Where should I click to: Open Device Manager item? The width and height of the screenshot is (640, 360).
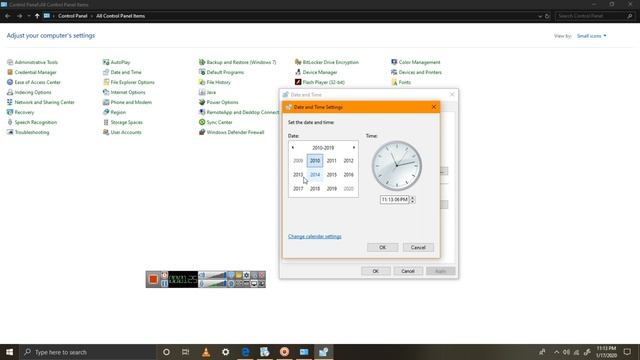pos(316,72)
